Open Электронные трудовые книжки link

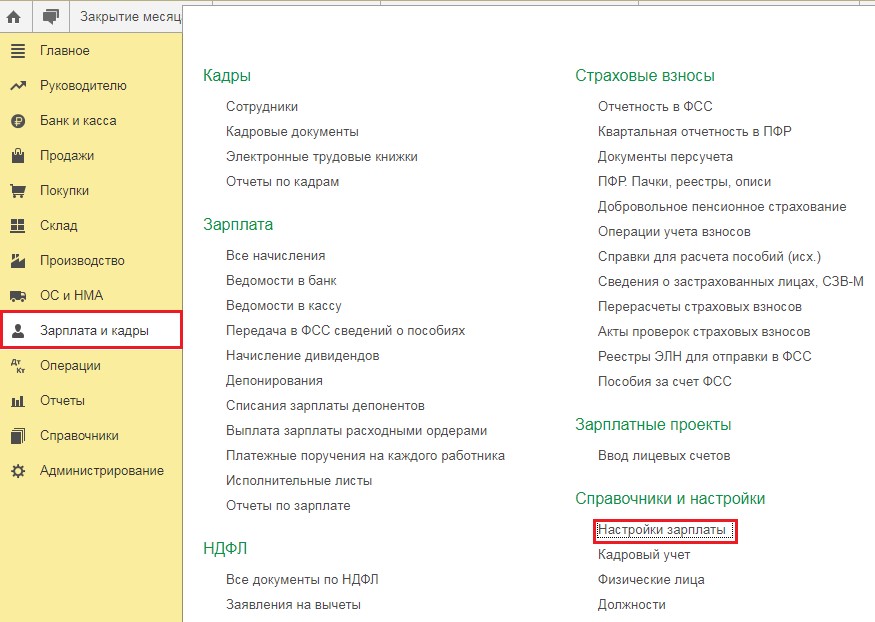[x=321, y=157]
